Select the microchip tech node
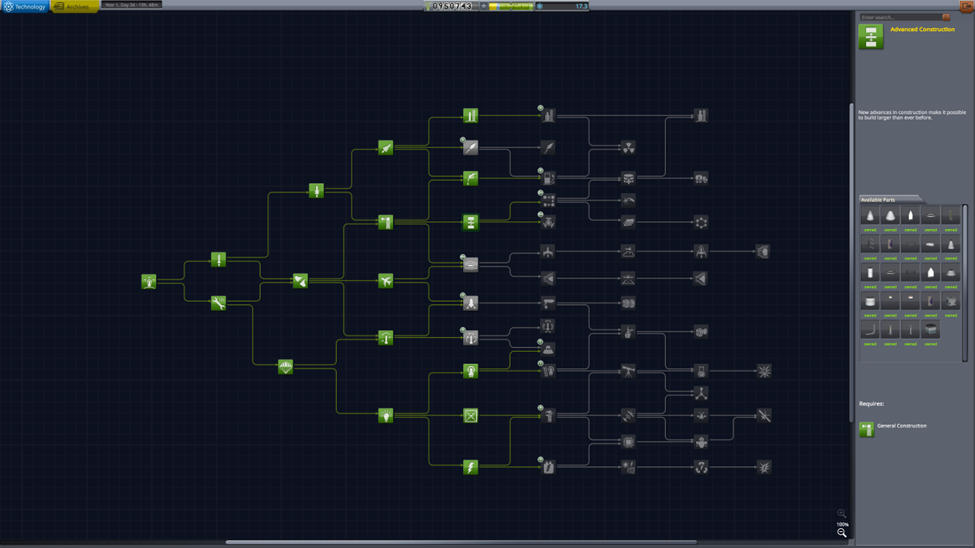The height and width of the screenshot is (548, 975). [629, 442]
